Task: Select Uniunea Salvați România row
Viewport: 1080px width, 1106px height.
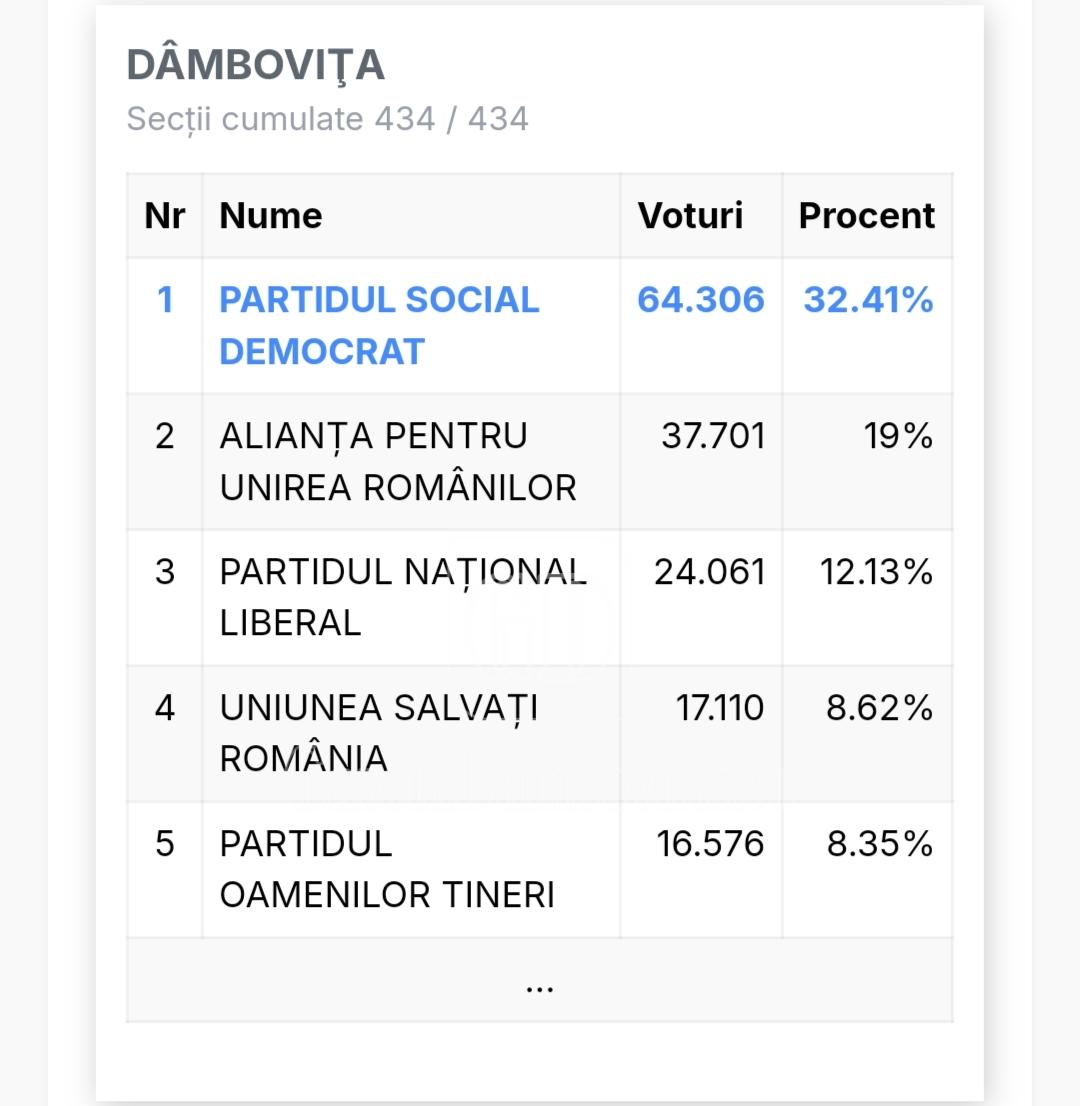Action: (x=540, y=734)
